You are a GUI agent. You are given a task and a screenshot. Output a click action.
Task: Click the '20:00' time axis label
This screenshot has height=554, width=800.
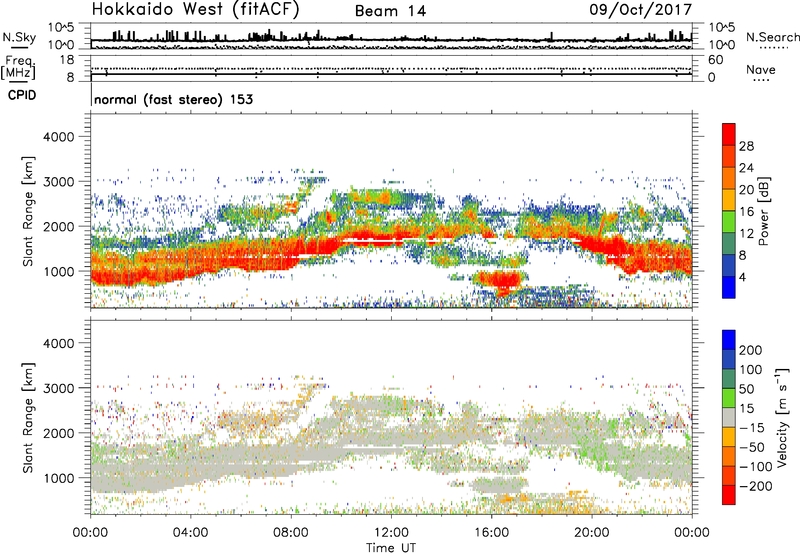[592, 533]
